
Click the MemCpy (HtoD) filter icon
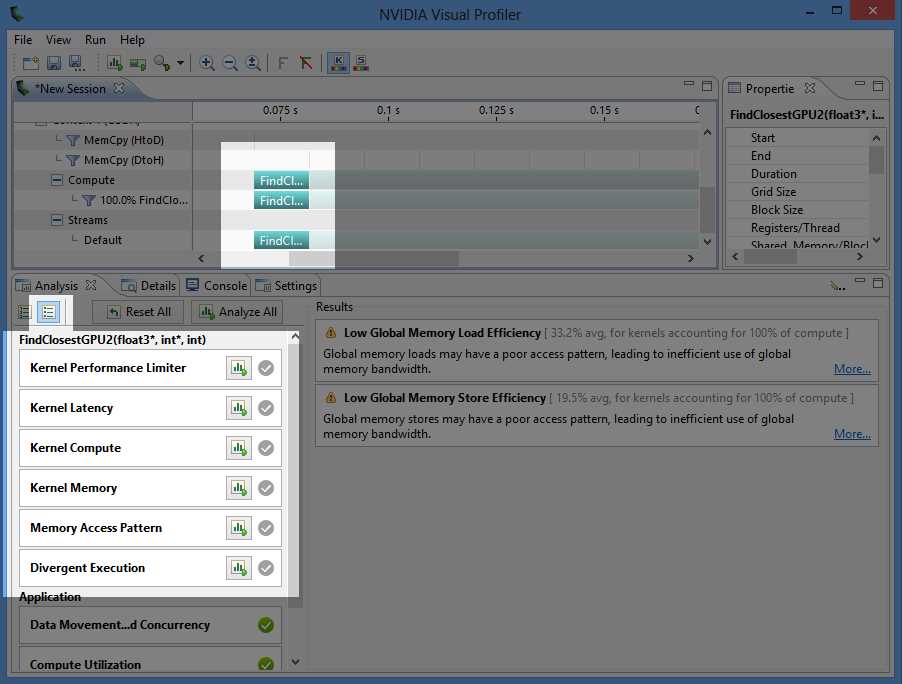72,140
